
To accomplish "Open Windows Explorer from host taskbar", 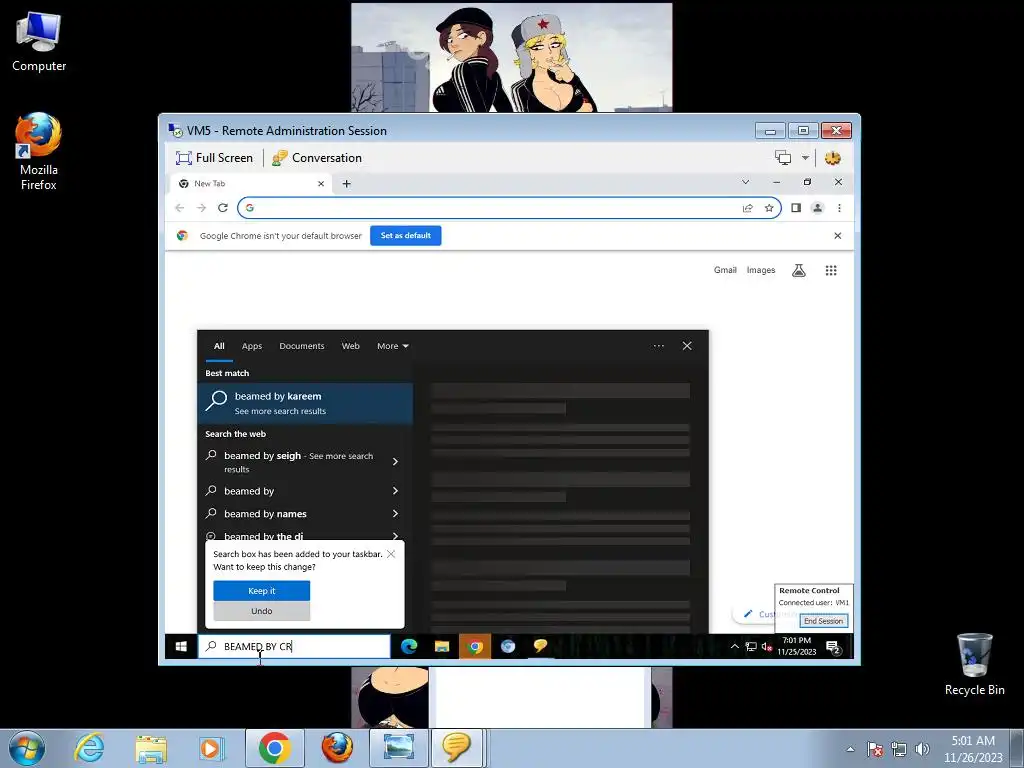I will (151, 748).
